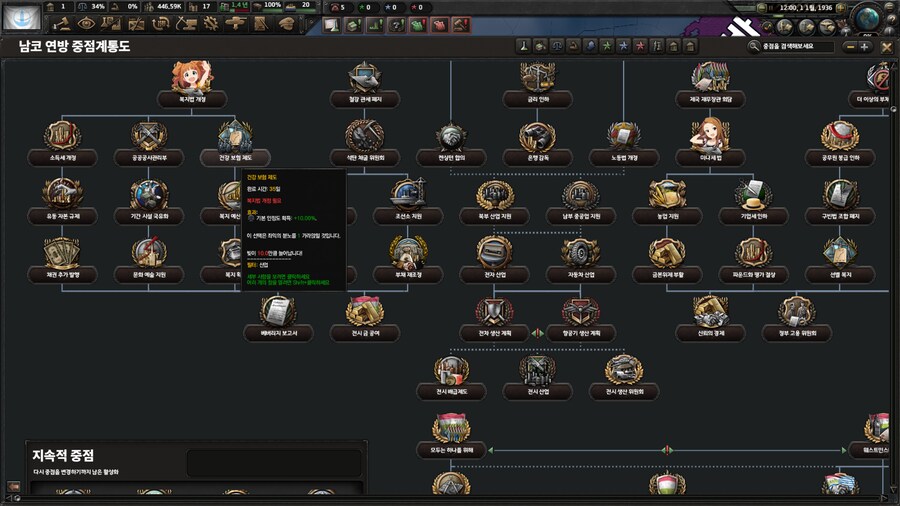Screen dimensions: 900x506
Task: Zoom out focus tree with minus
Action: click(849, 46)
